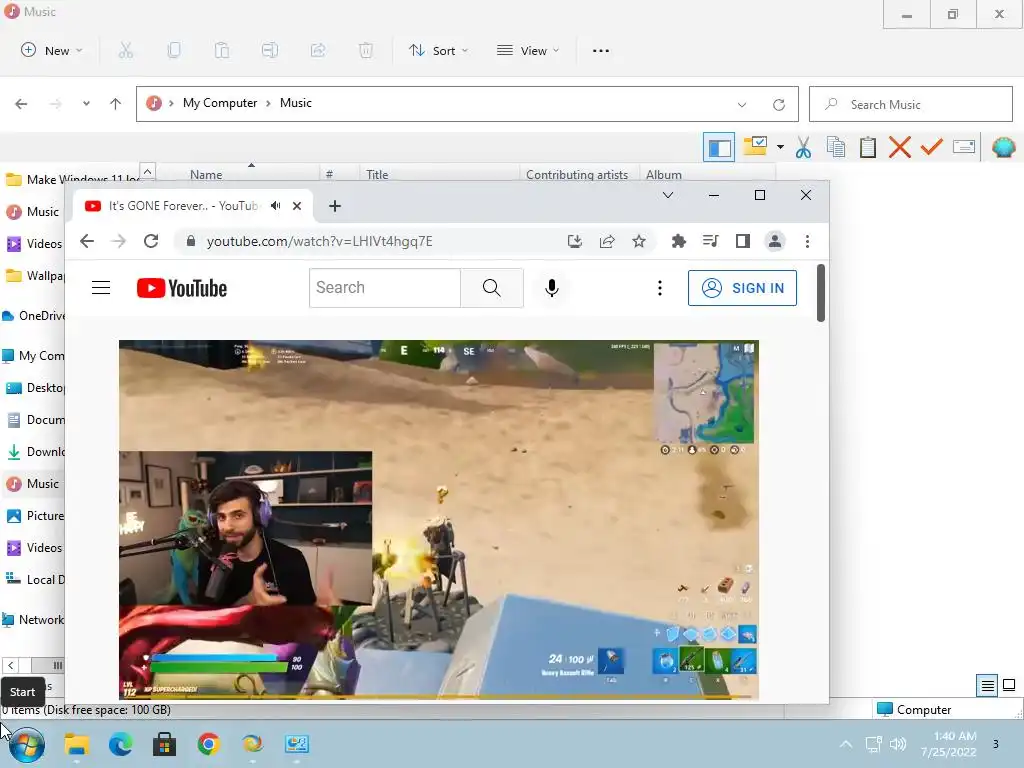Click the Paste icon in Explorer toolbar
This screenshot has height=768, width=1024.
point(222,50)
